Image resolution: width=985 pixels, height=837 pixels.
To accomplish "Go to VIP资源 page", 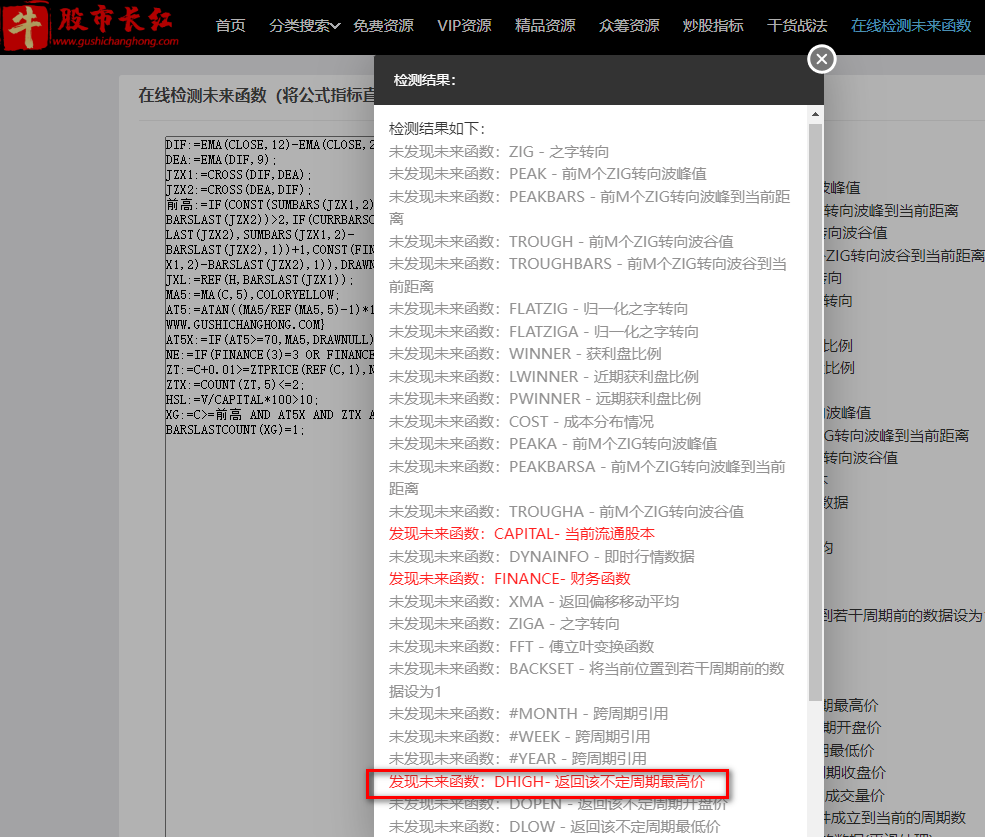I will coord(464,26).
